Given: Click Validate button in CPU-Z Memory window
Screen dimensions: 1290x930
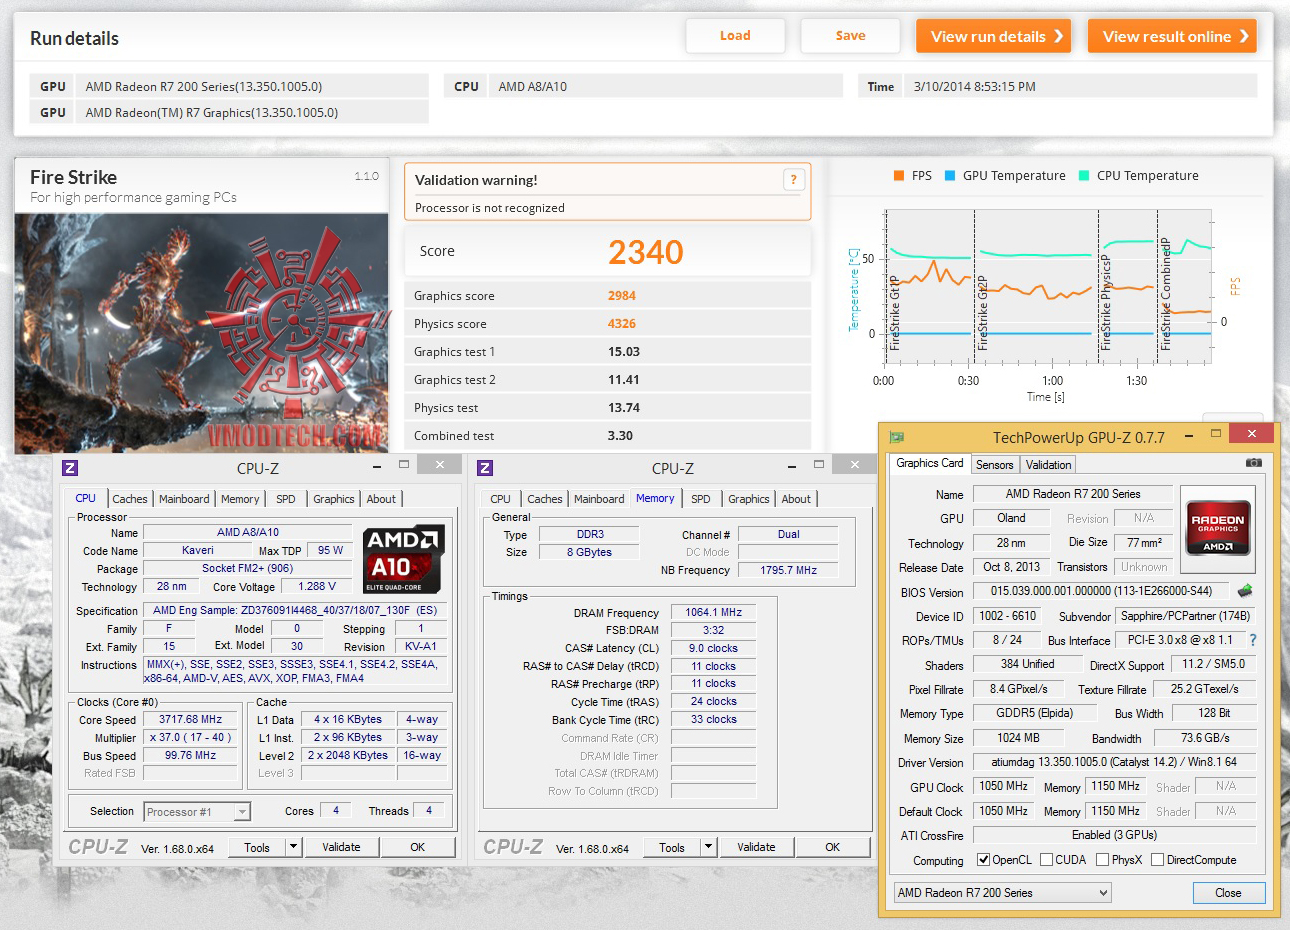Looking at the screenshot, I should pos(756,847).
